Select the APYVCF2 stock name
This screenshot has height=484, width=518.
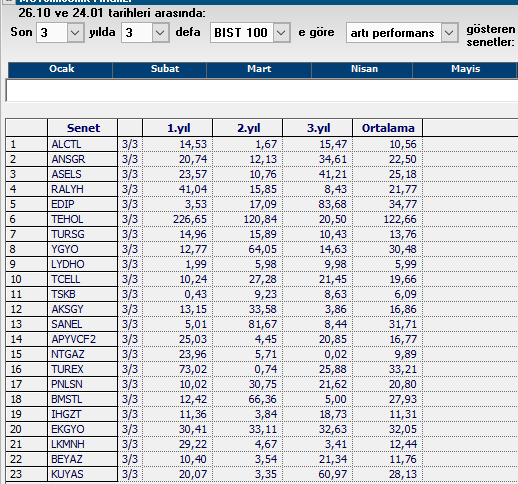tap(73, 339)
